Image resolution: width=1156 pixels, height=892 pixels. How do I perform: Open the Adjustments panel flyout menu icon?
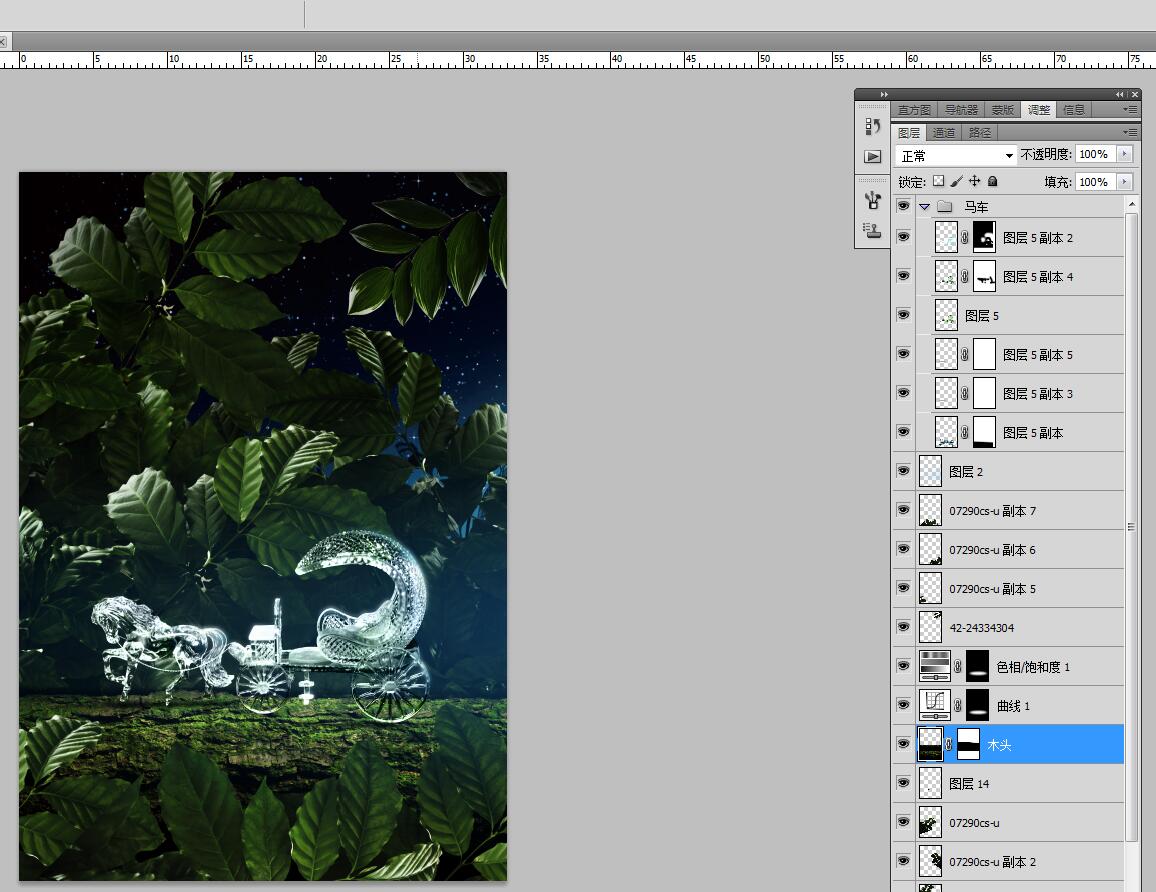tap(1130, 109)
